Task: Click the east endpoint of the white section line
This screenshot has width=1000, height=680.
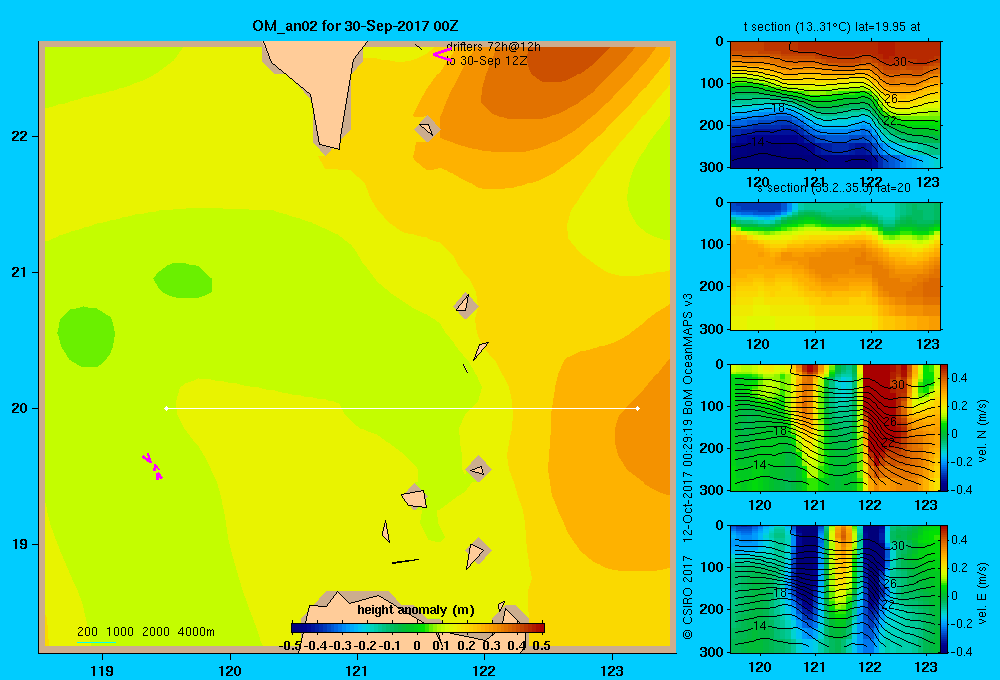Action: (x=637, y=408)
